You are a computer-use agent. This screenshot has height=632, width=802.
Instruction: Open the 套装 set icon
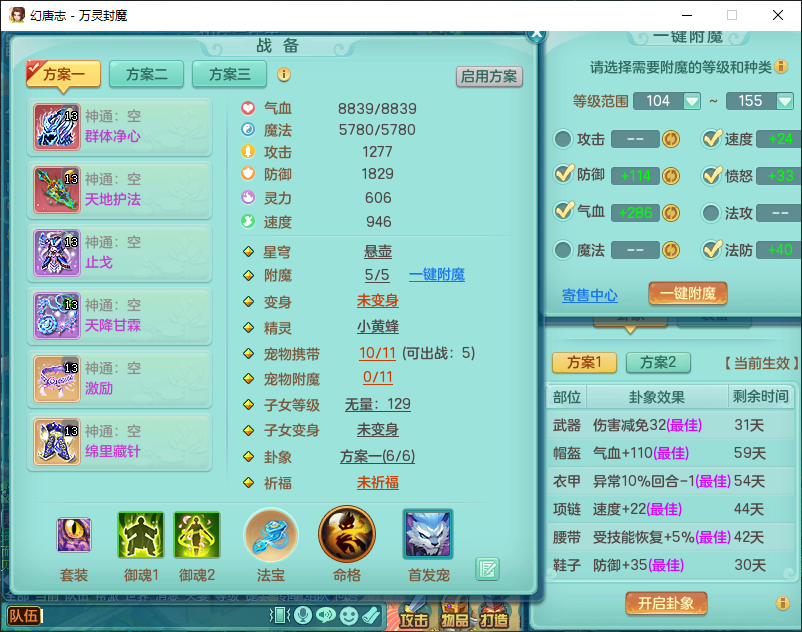coord(74,535)
